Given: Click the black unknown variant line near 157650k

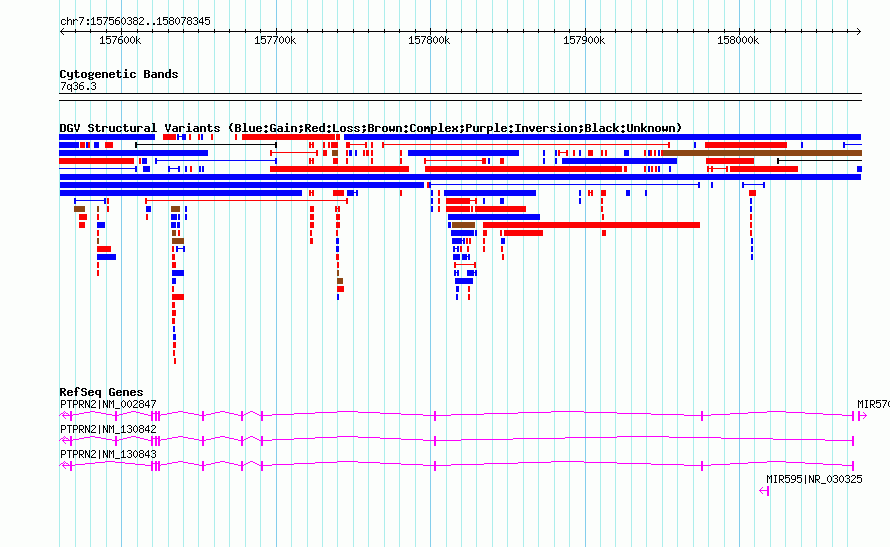Looking at the screenshot, I should pos(205,145).
